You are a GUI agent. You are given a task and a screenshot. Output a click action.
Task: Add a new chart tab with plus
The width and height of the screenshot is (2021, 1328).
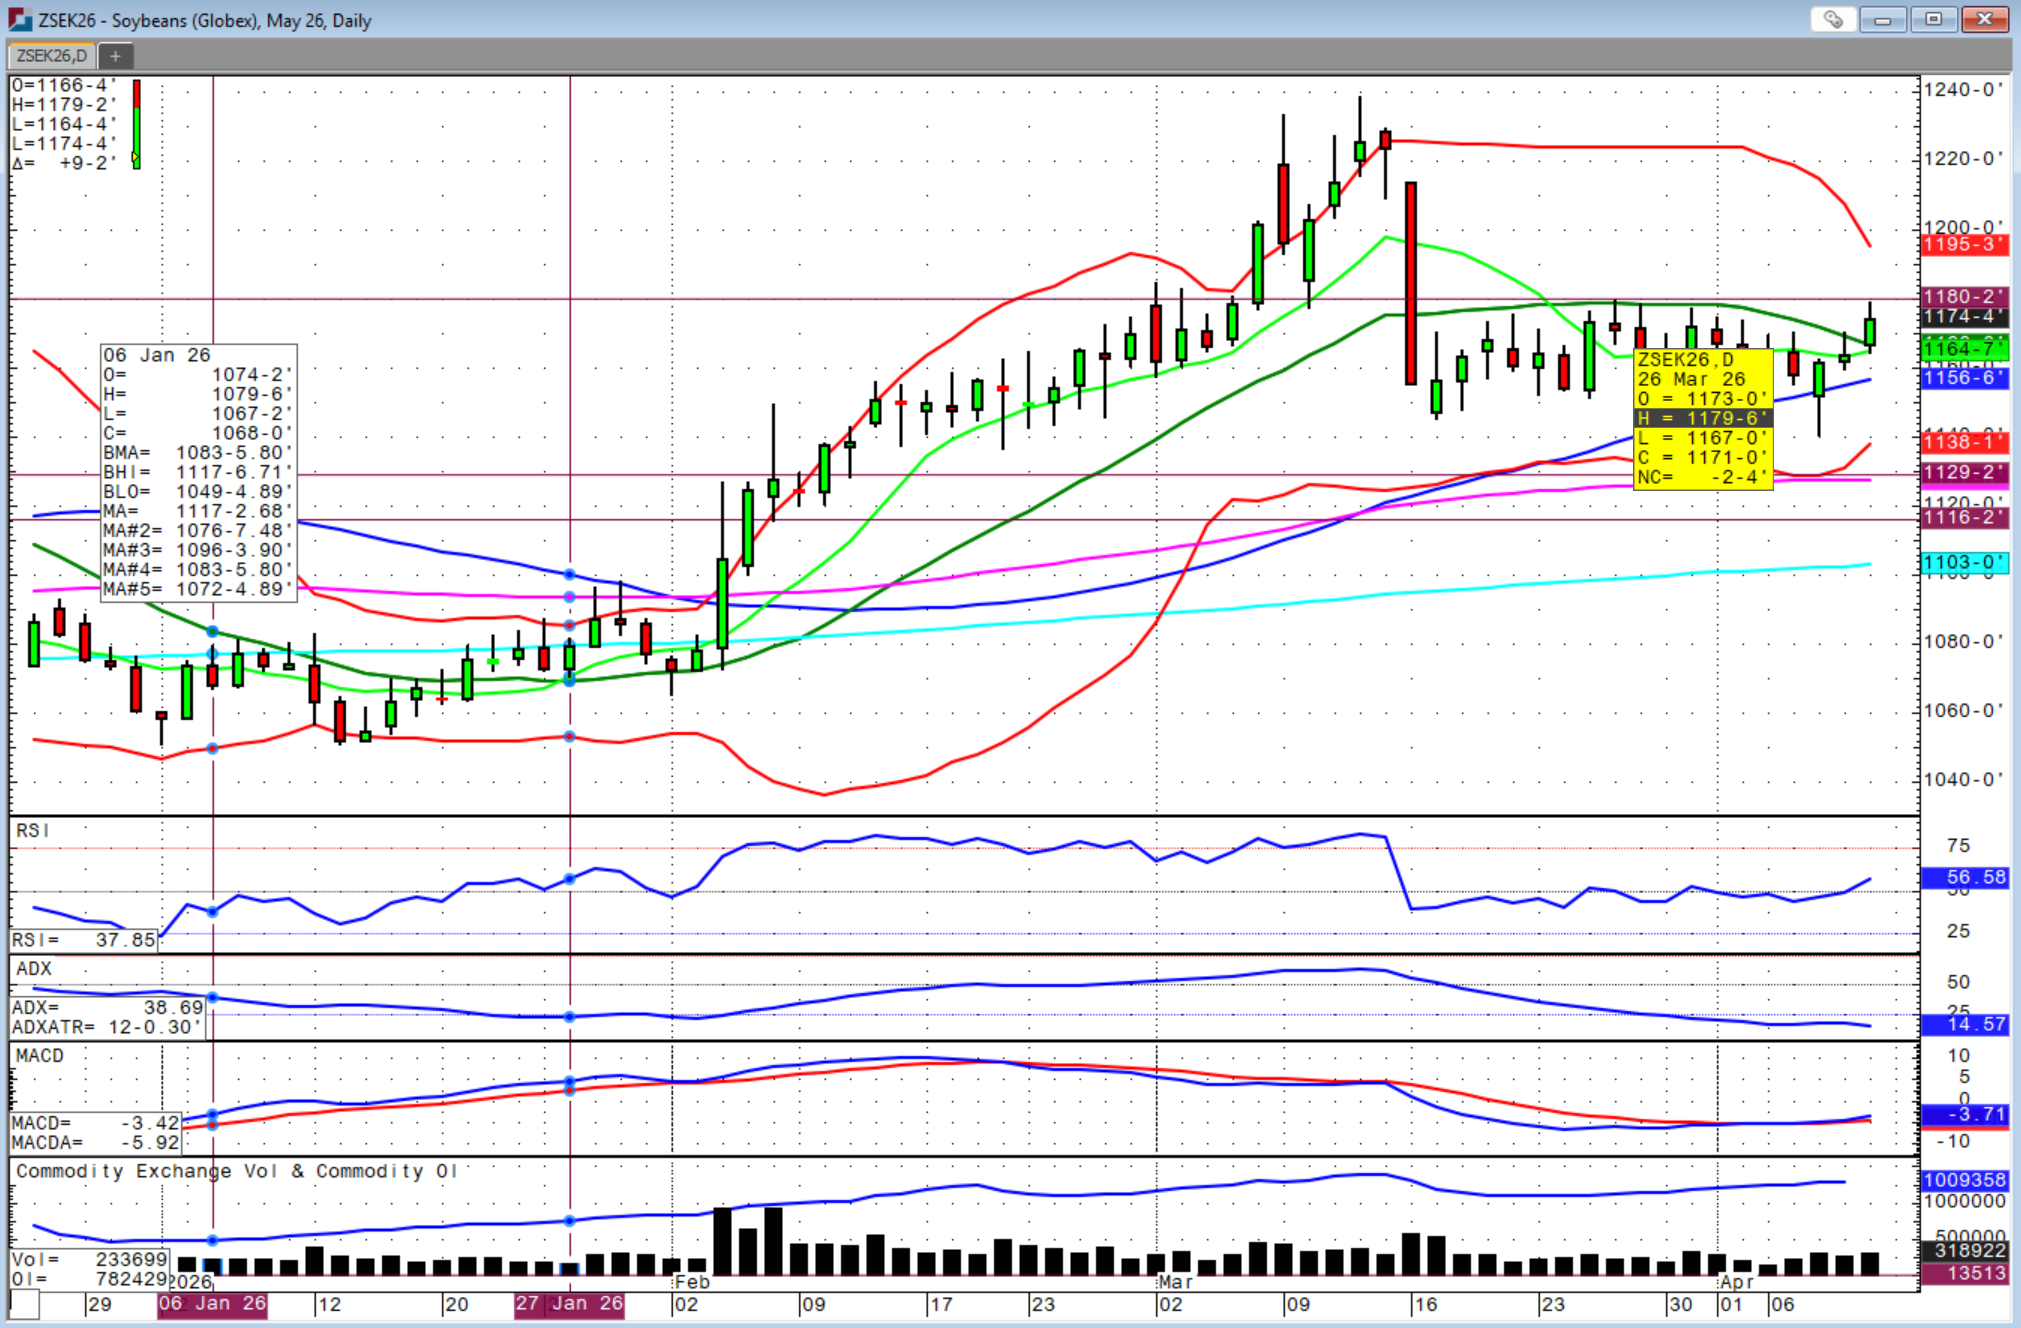[x=115, y=56]
